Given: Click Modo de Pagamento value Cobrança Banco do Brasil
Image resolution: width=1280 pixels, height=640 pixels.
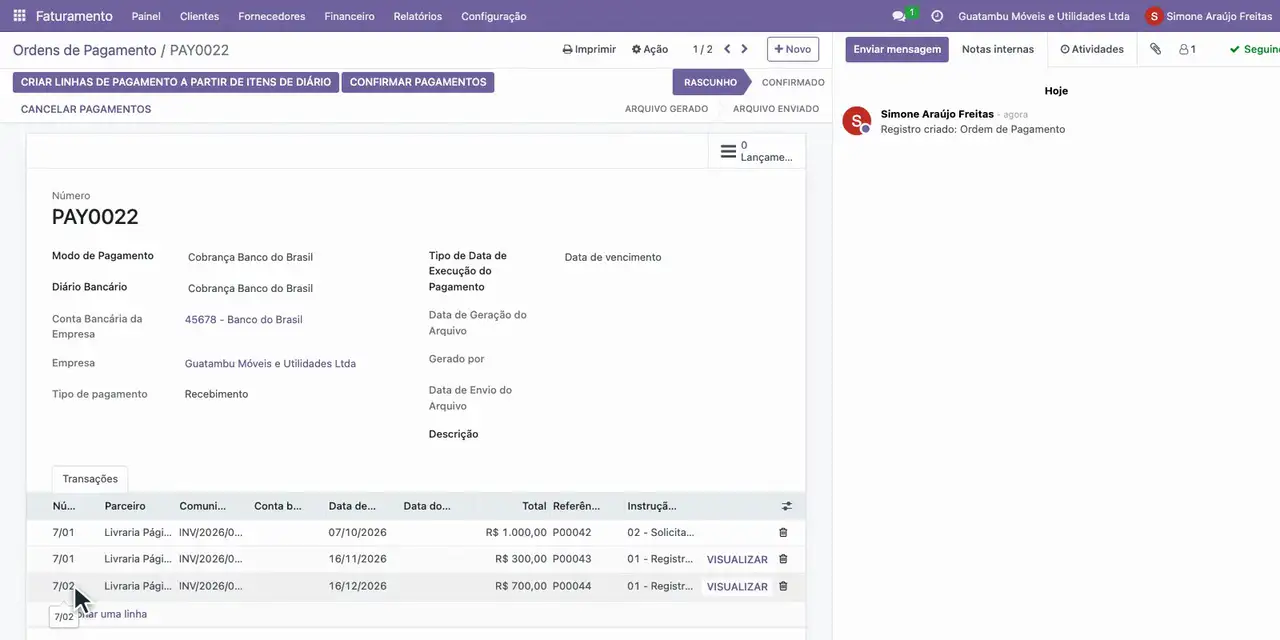Looking at the screenshot, I should [250, 257].
